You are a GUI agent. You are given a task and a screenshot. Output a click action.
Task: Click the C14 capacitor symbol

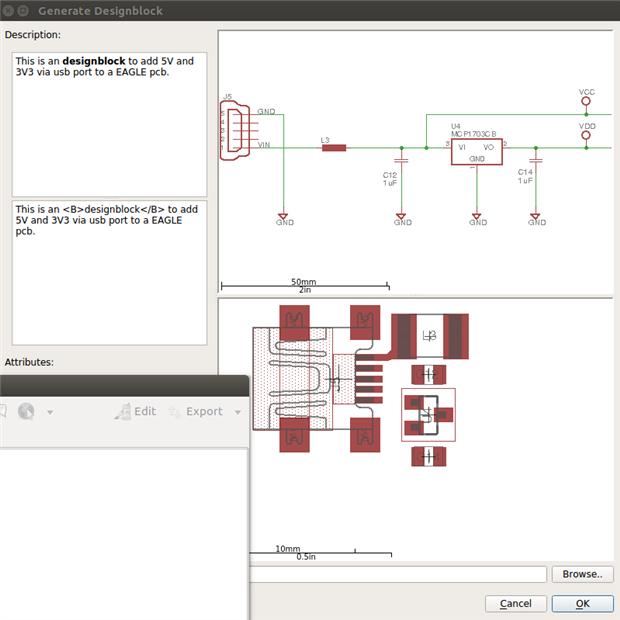pos(536,160)
